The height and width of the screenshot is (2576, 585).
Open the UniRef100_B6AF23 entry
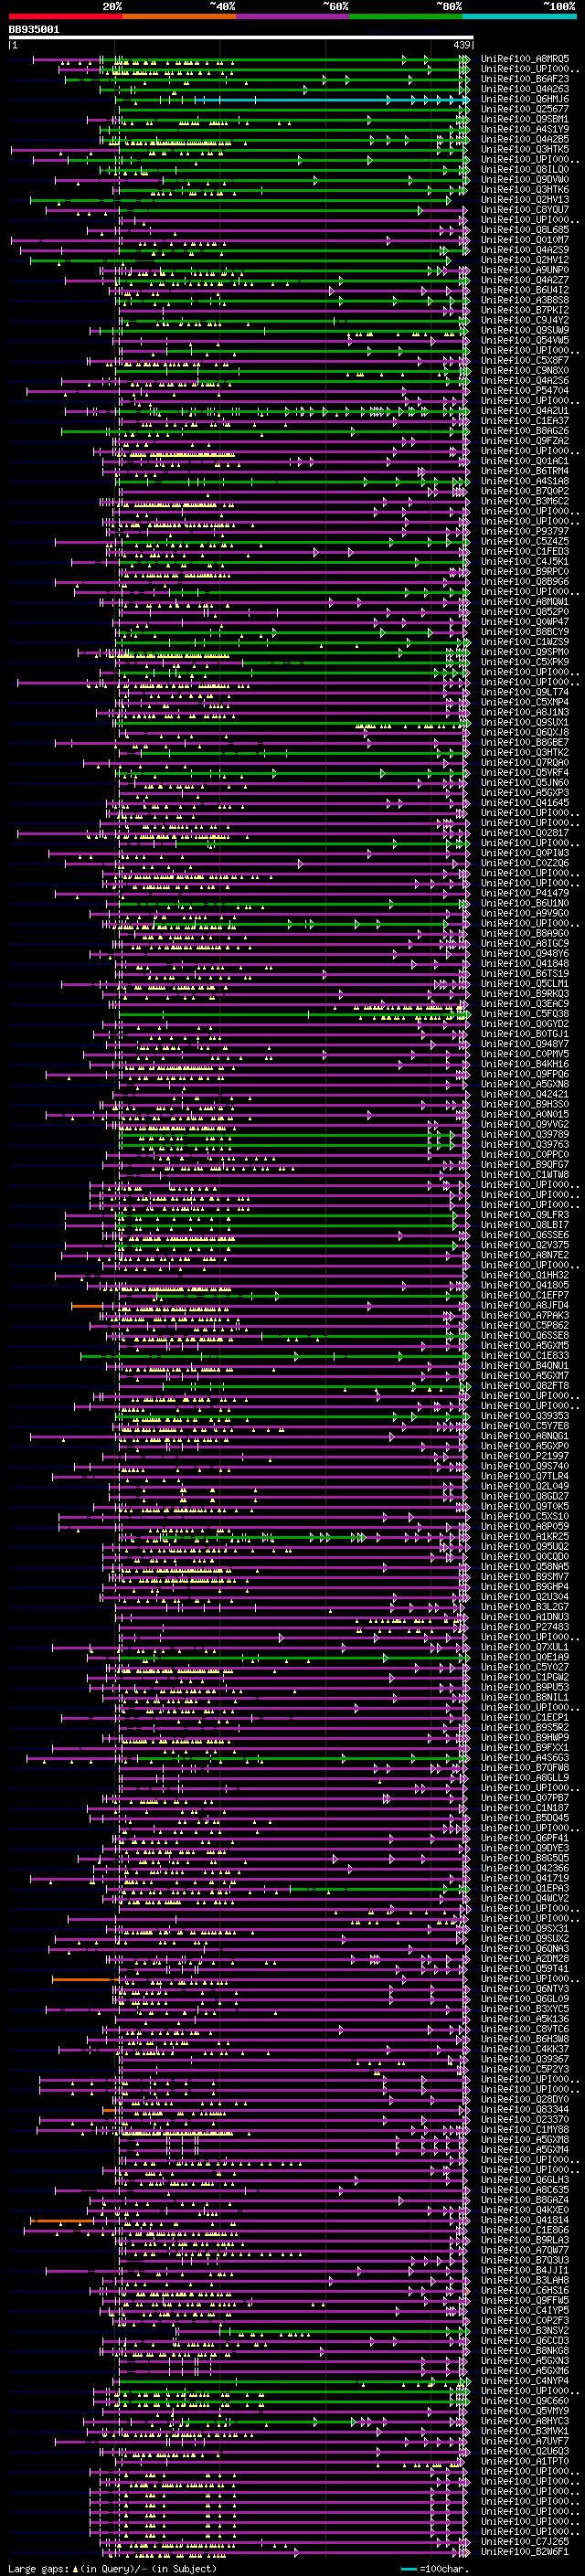pyautogui.click(x=525, y=79)
